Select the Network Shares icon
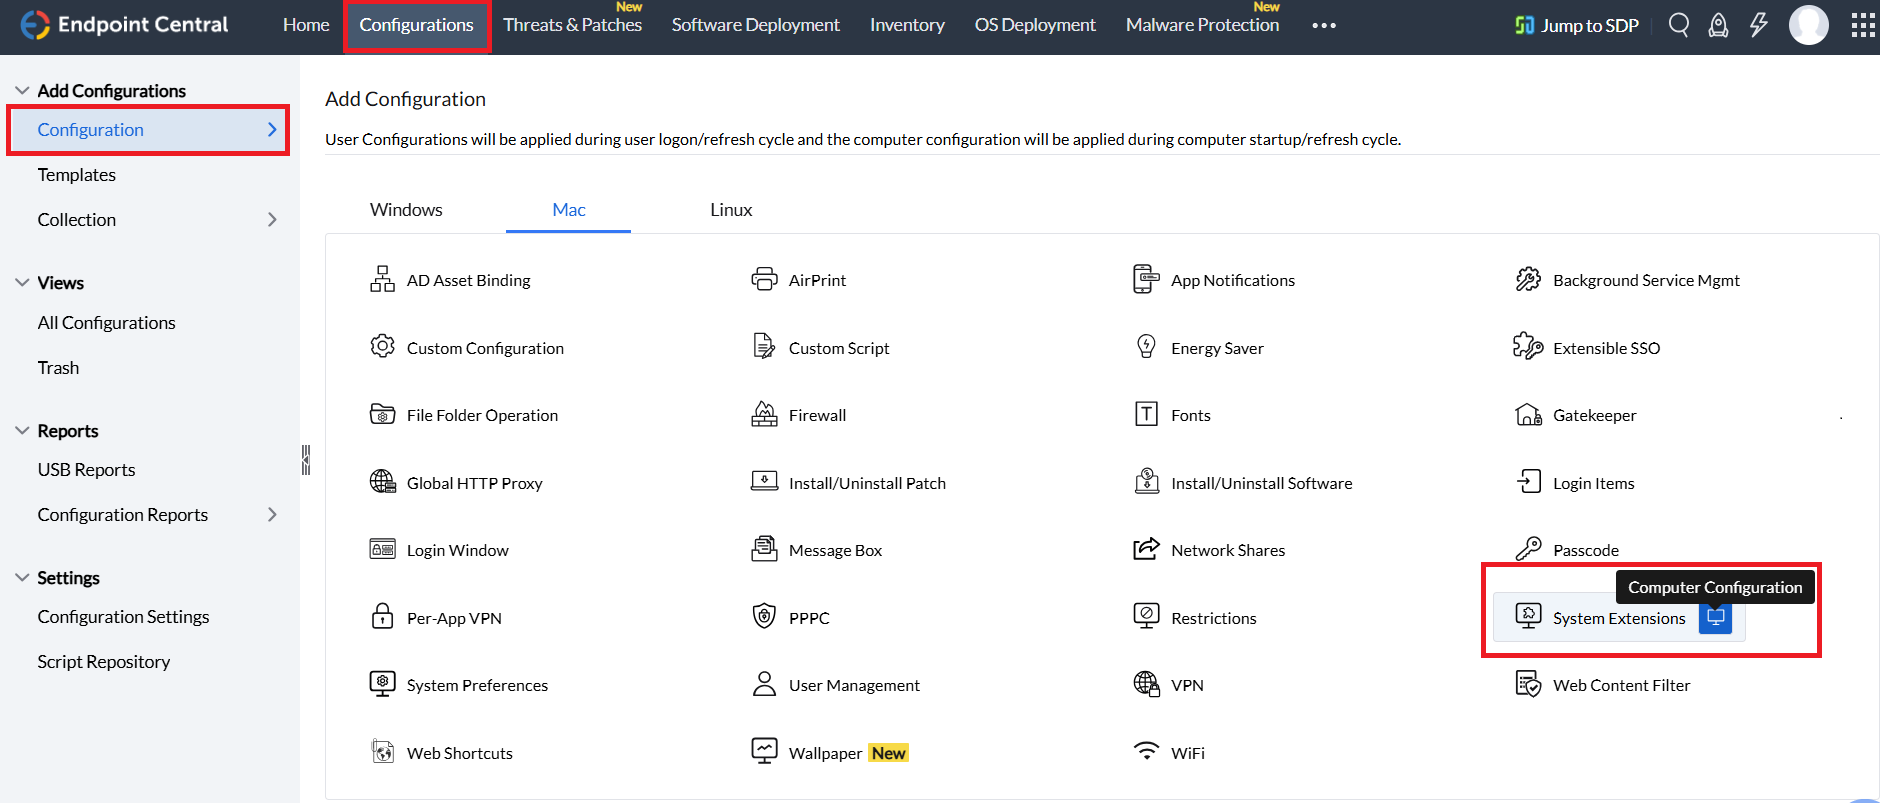The image size is (1880, 803). coord(1146,549)
